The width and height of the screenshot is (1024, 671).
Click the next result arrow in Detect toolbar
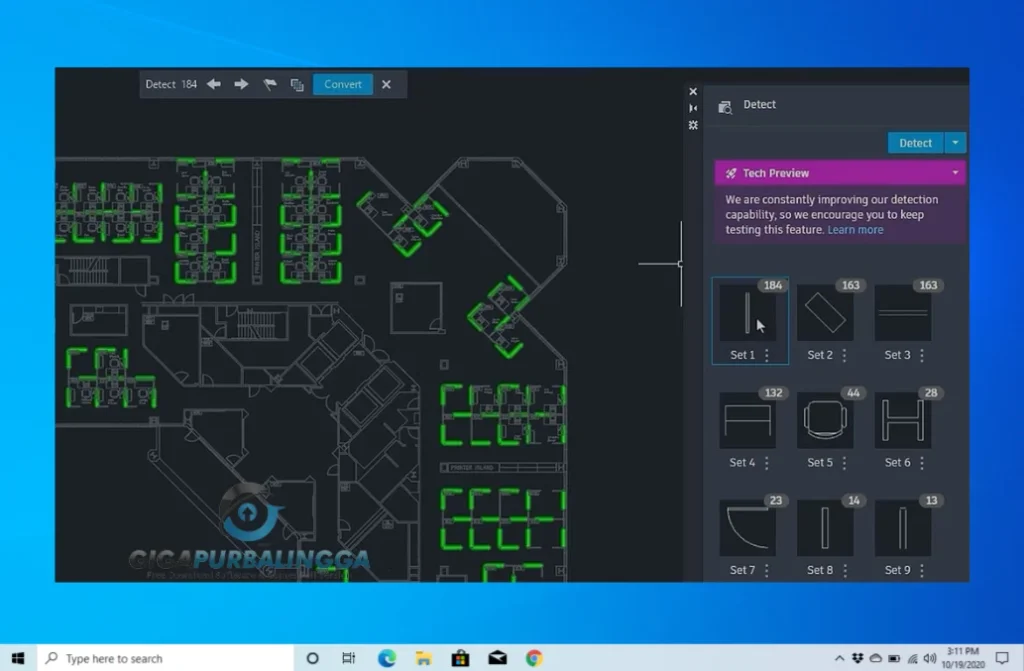click(x=241, y=84)
